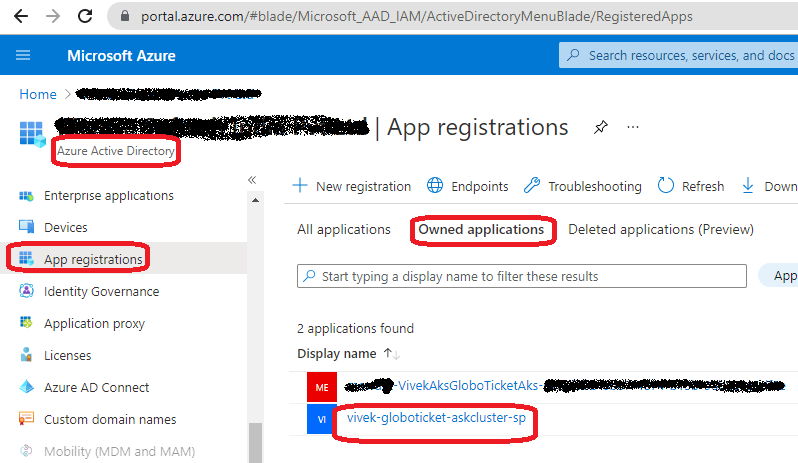Click the Licenses icon

pos(26,355)
